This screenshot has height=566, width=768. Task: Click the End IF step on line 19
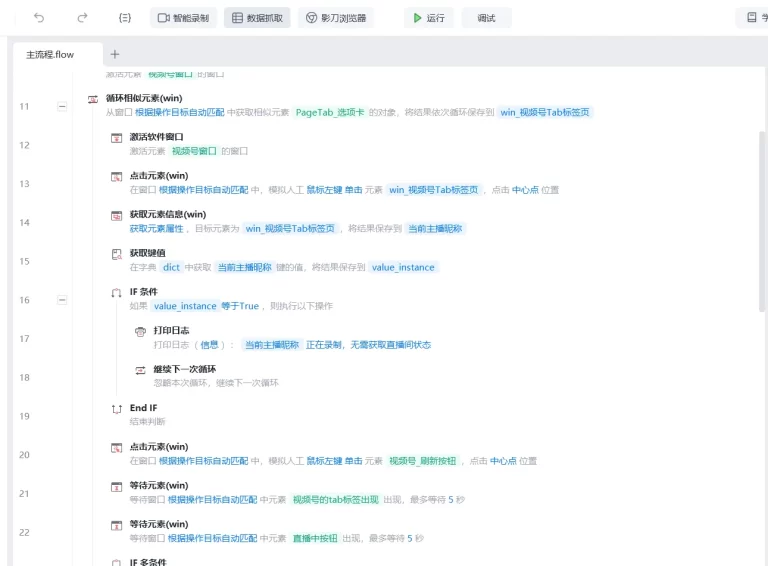point(142,408)
